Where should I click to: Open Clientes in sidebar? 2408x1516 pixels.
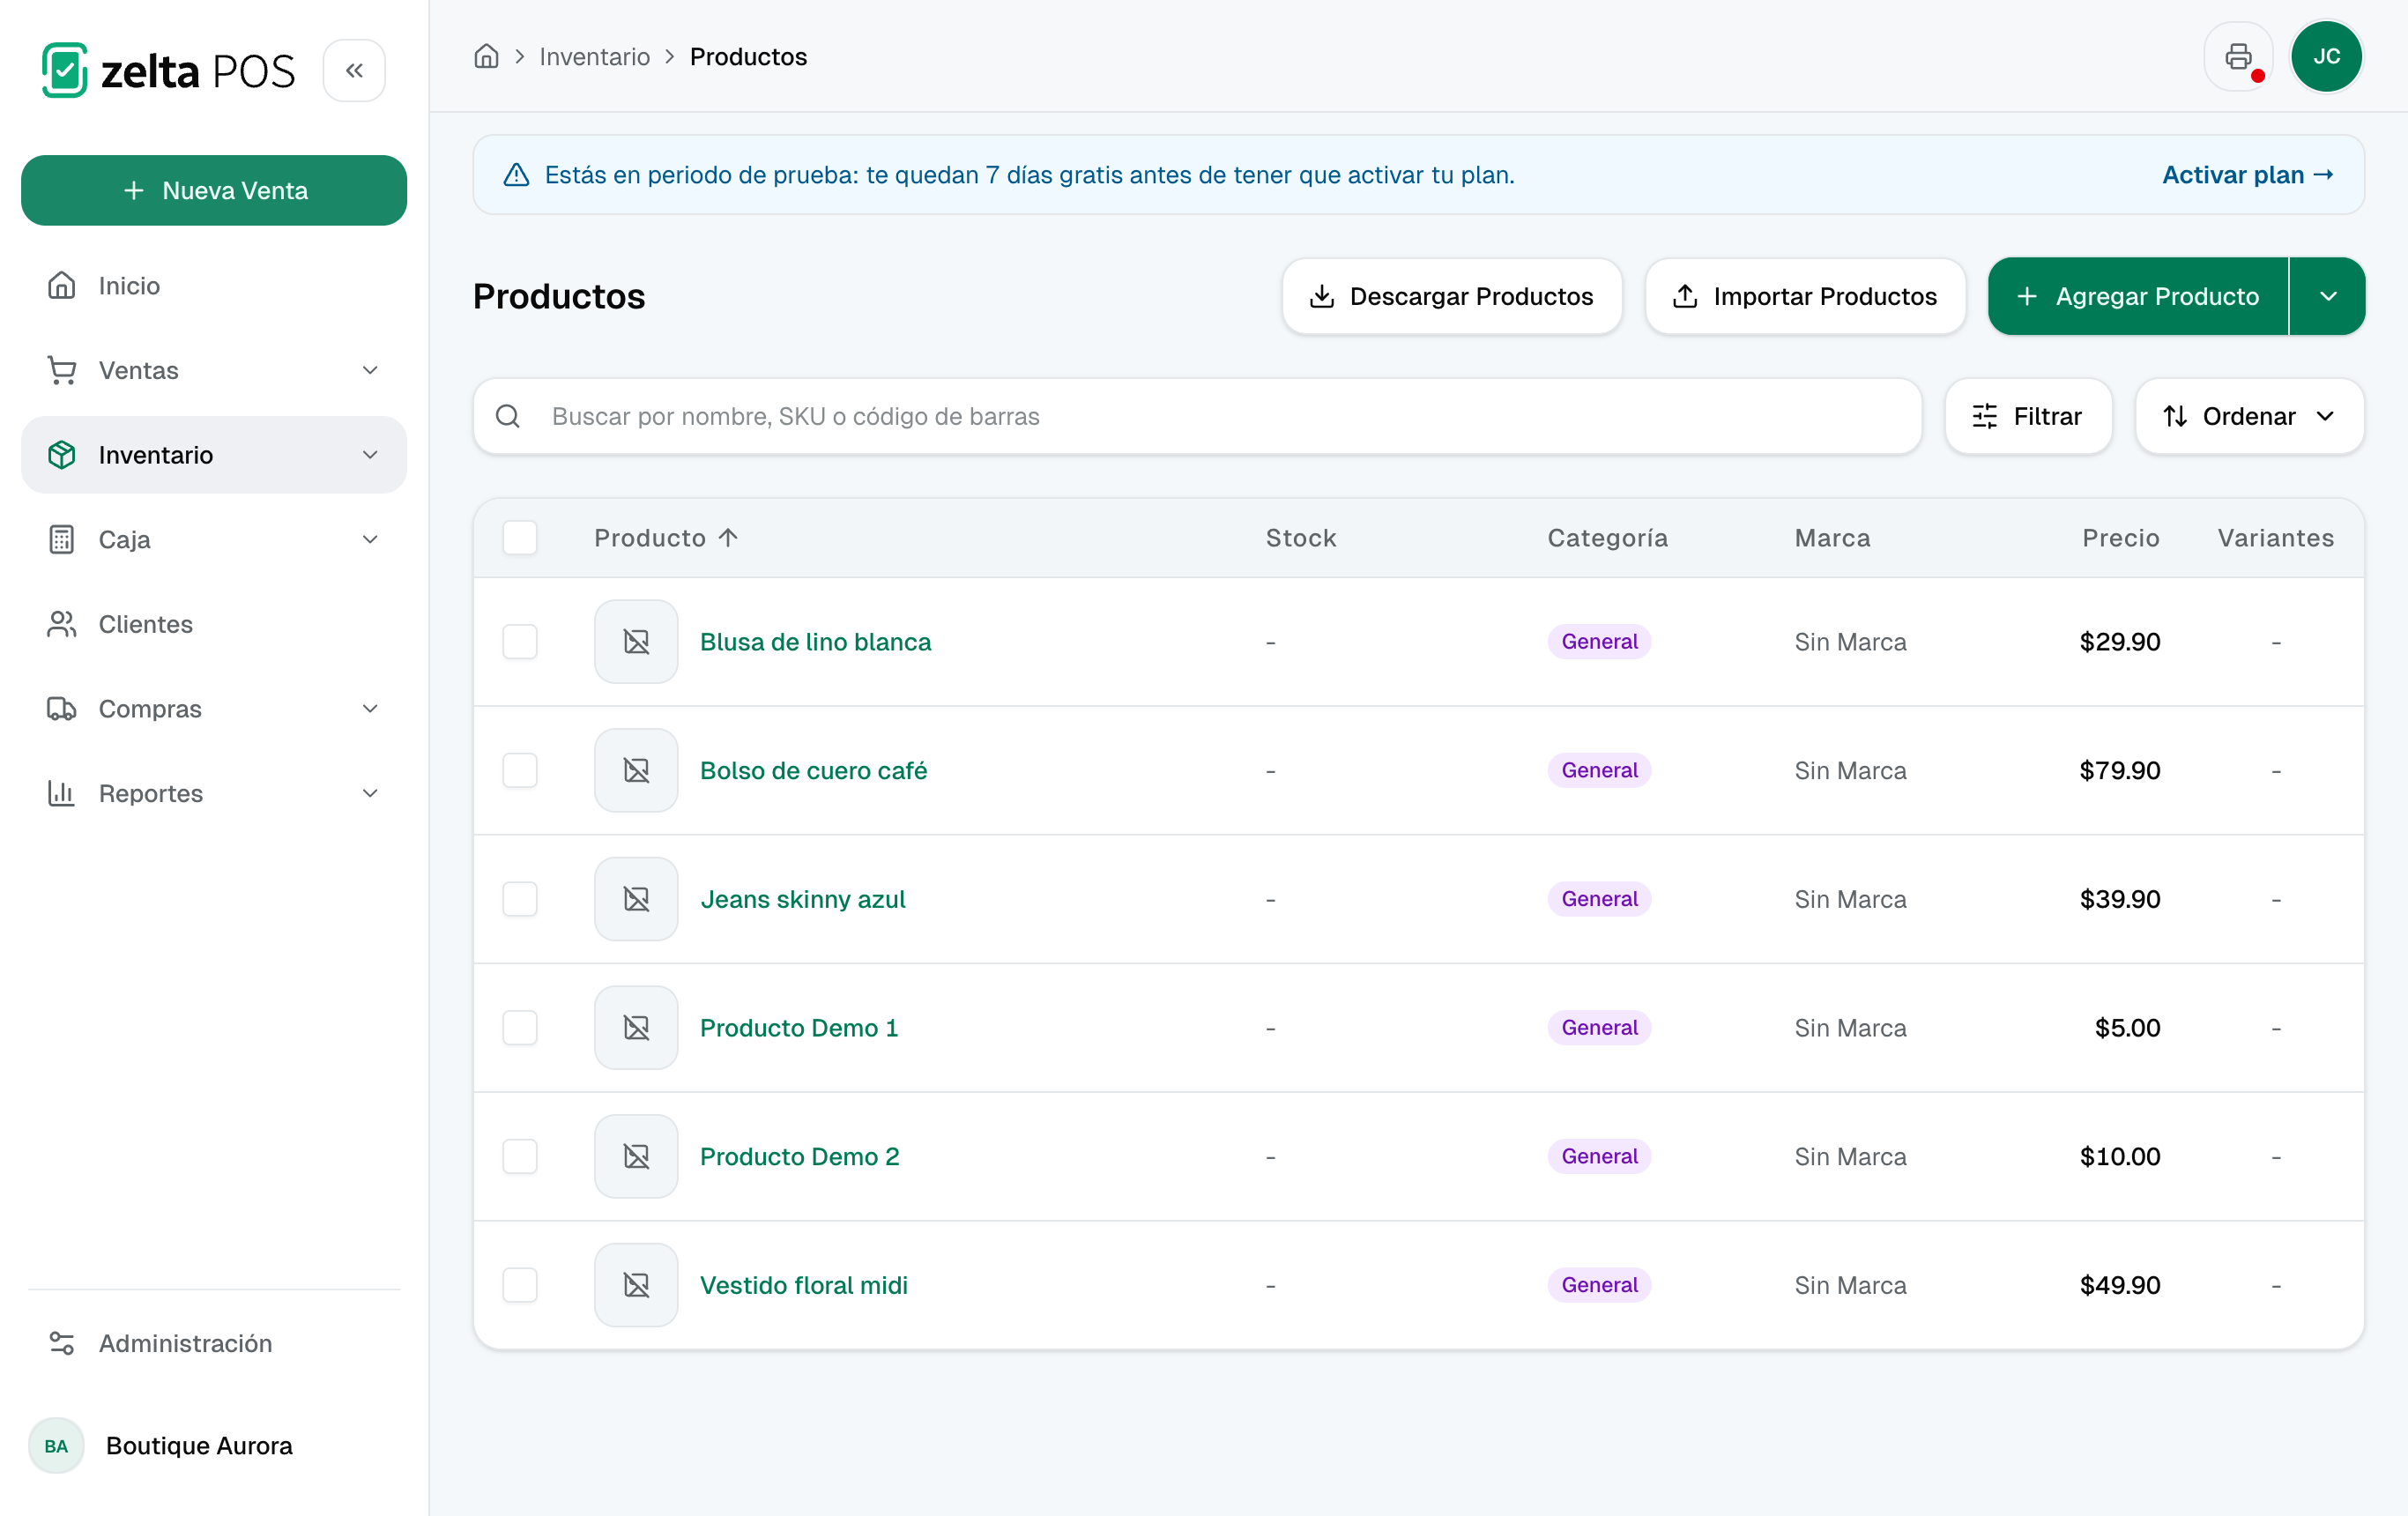[214, 624]
